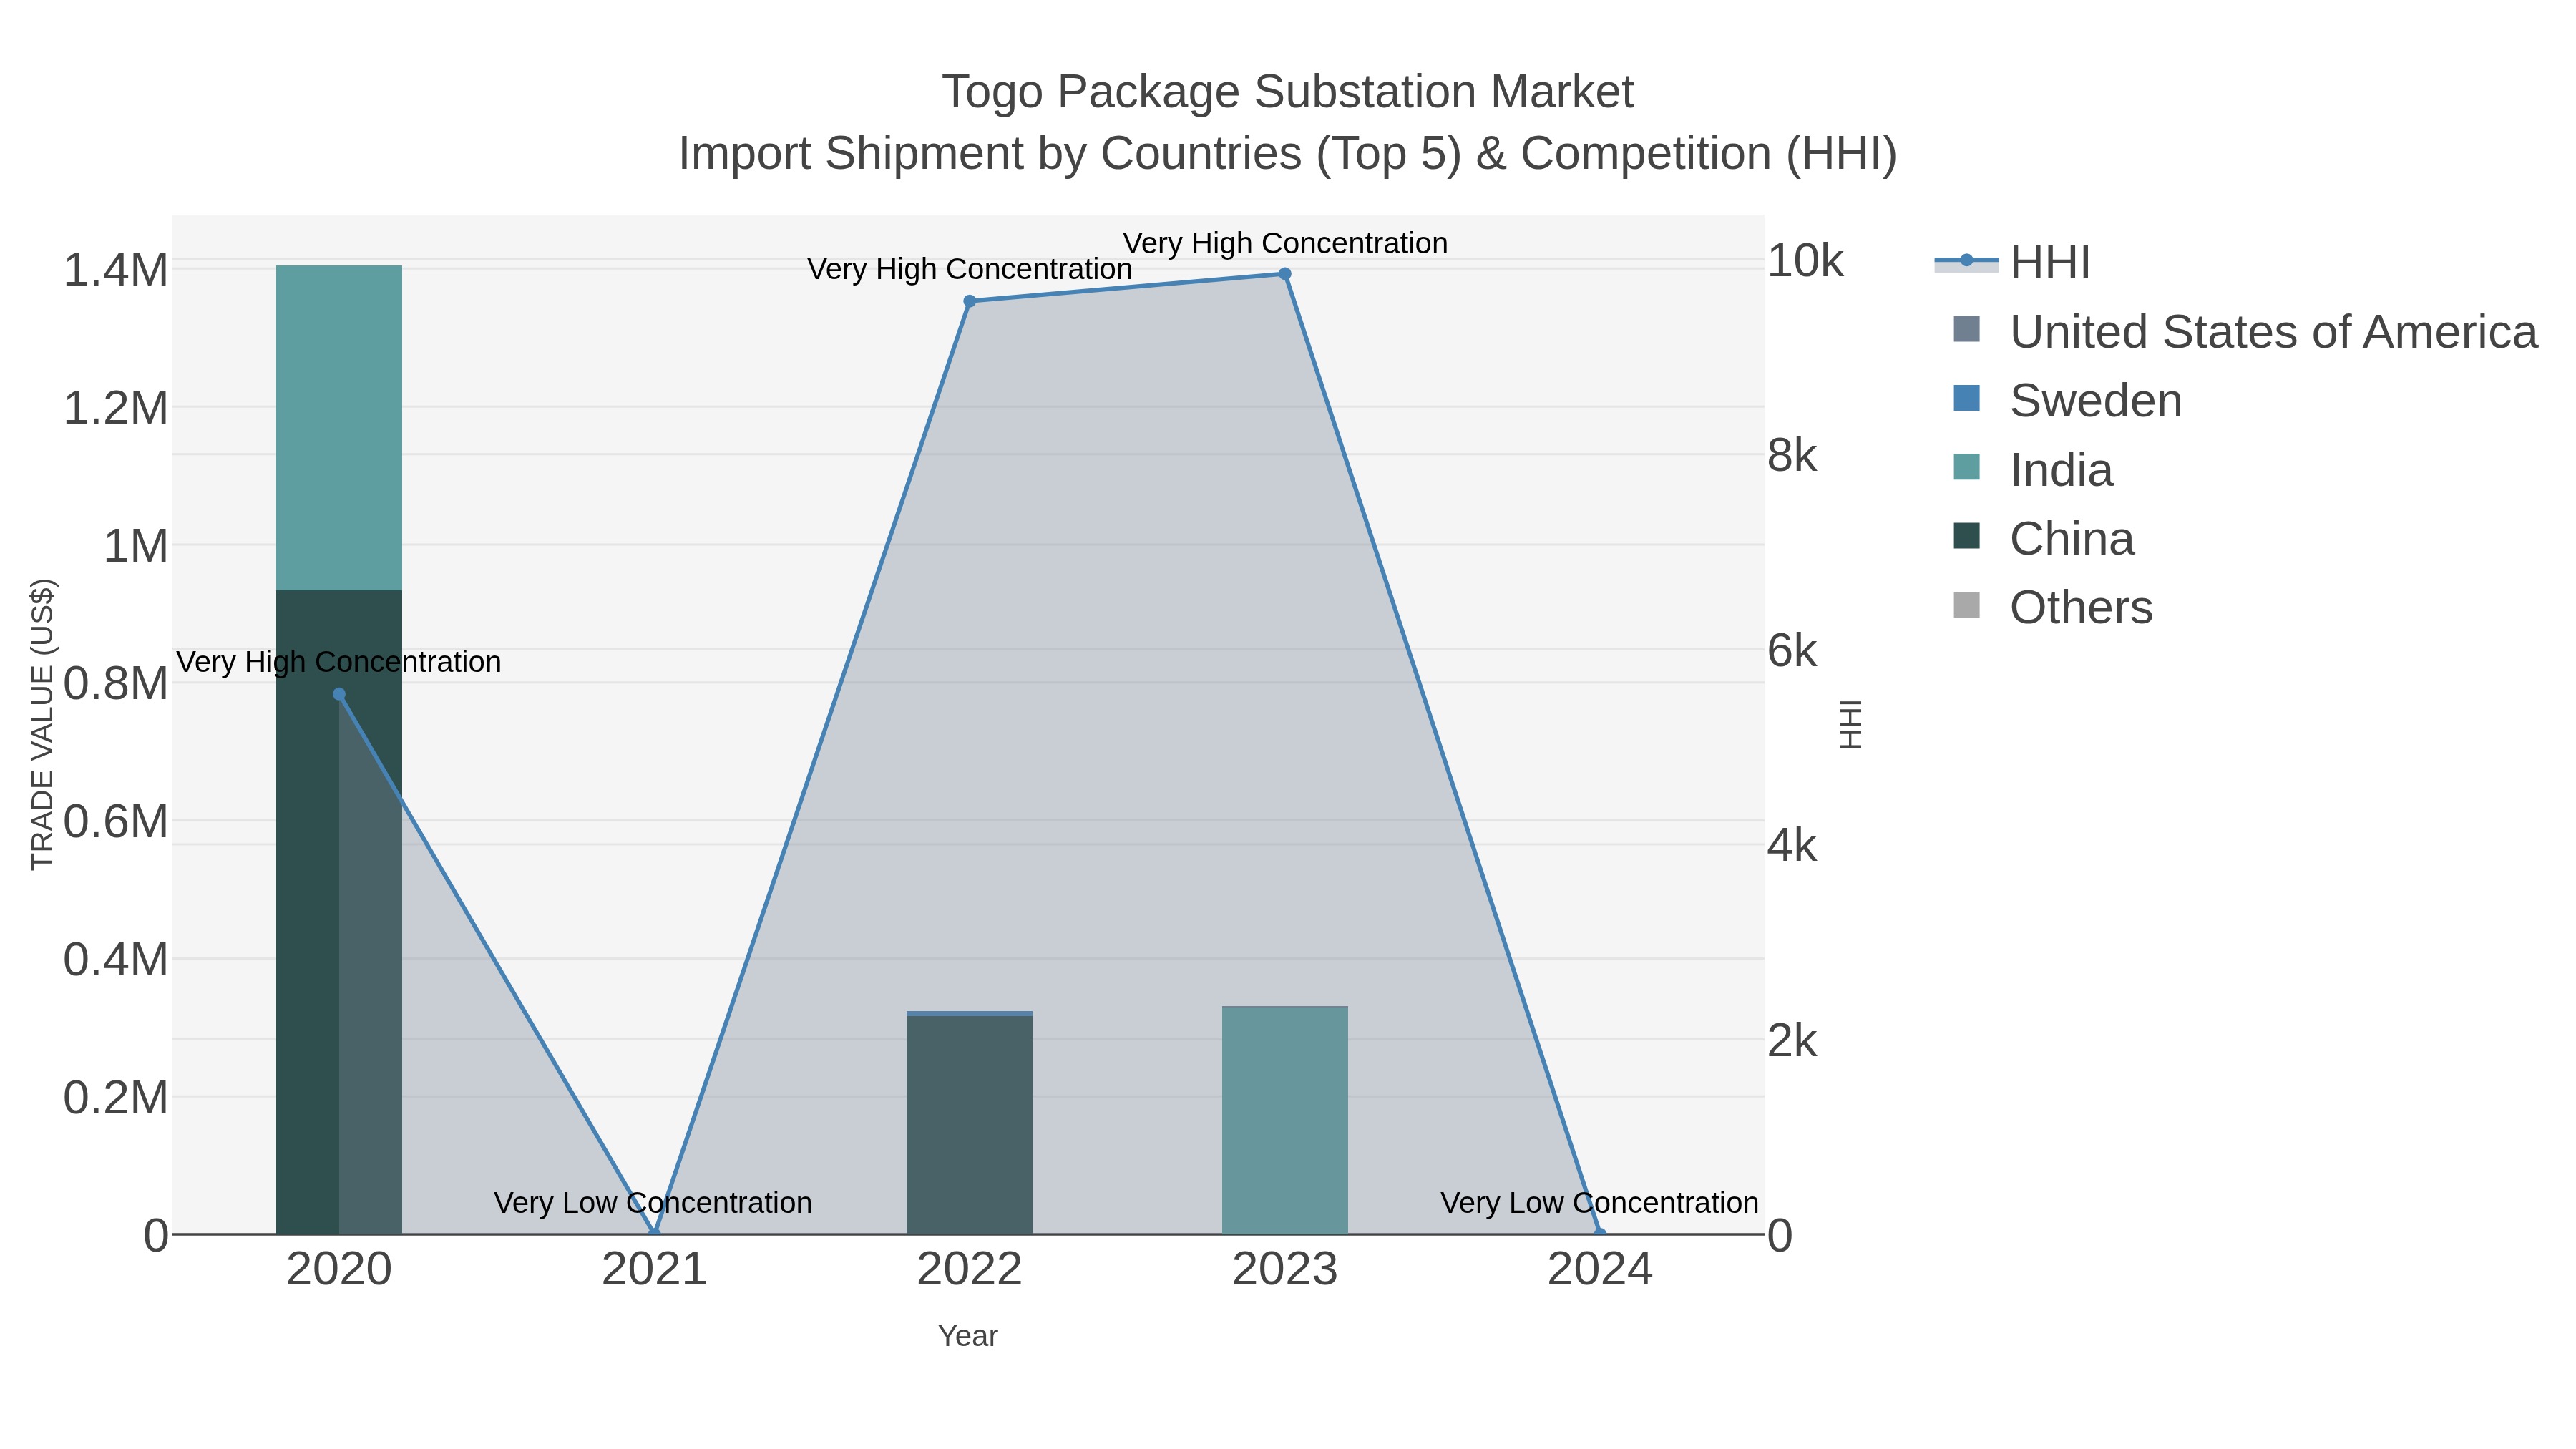
Task: Click the 2020 Very High Concentration annotation
Action: (339, 662)
